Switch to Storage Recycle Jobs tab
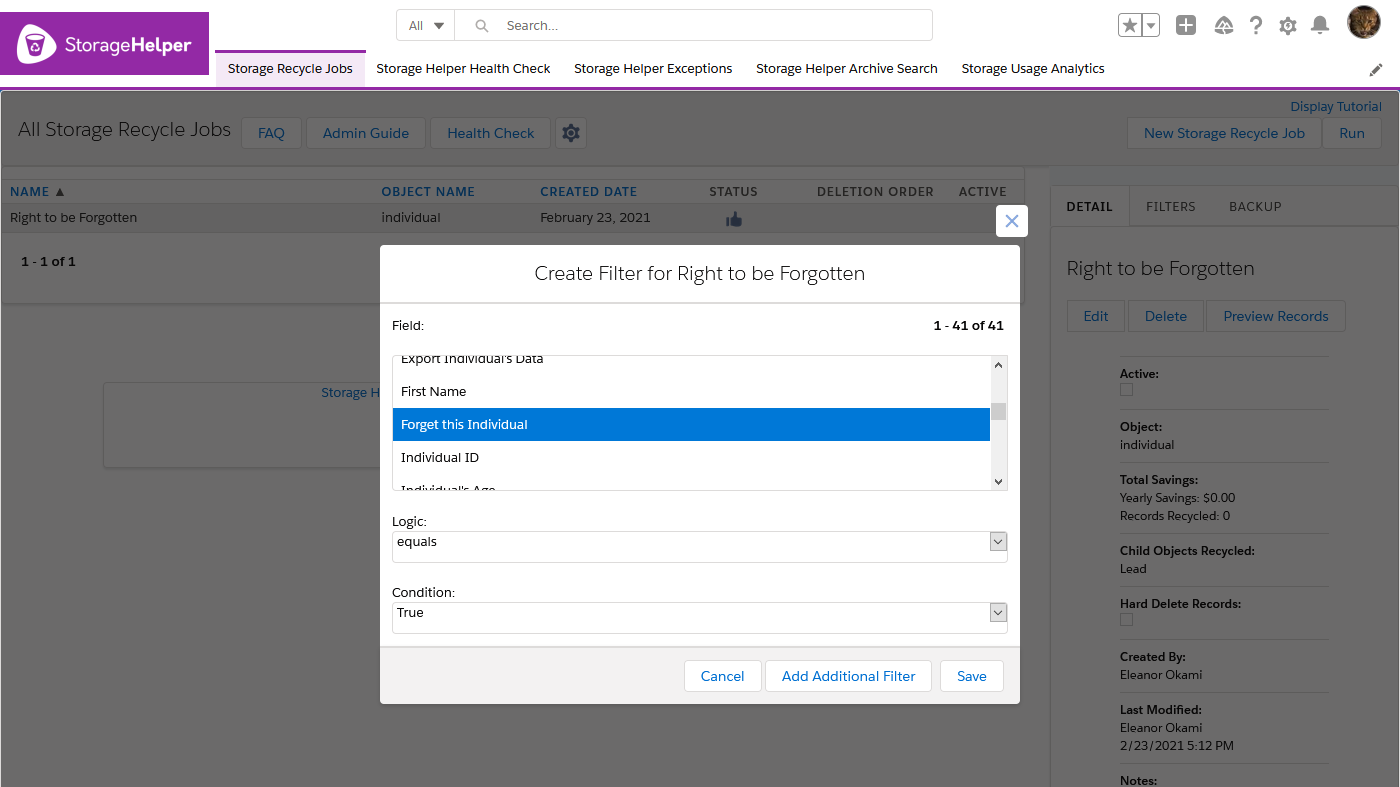 290,69
